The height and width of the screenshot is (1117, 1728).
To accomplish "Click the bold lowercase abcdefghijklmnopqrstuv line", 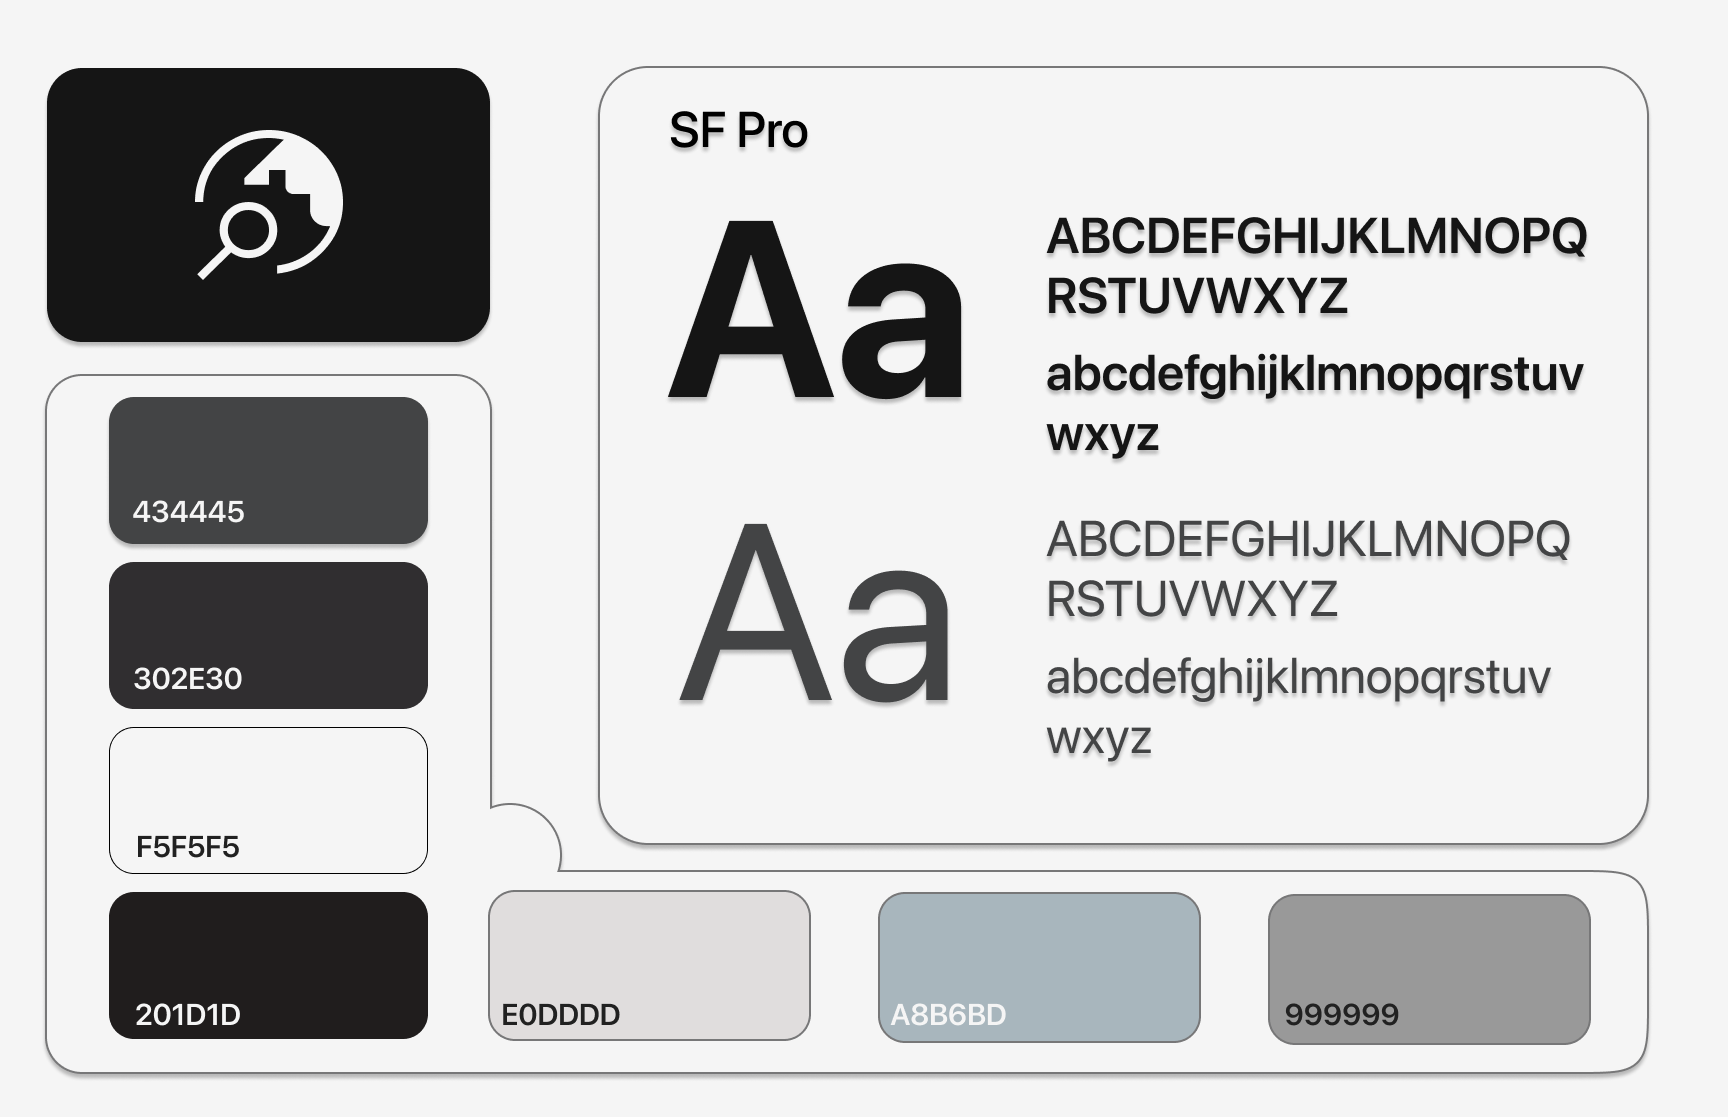I will tap(1315, 375).
